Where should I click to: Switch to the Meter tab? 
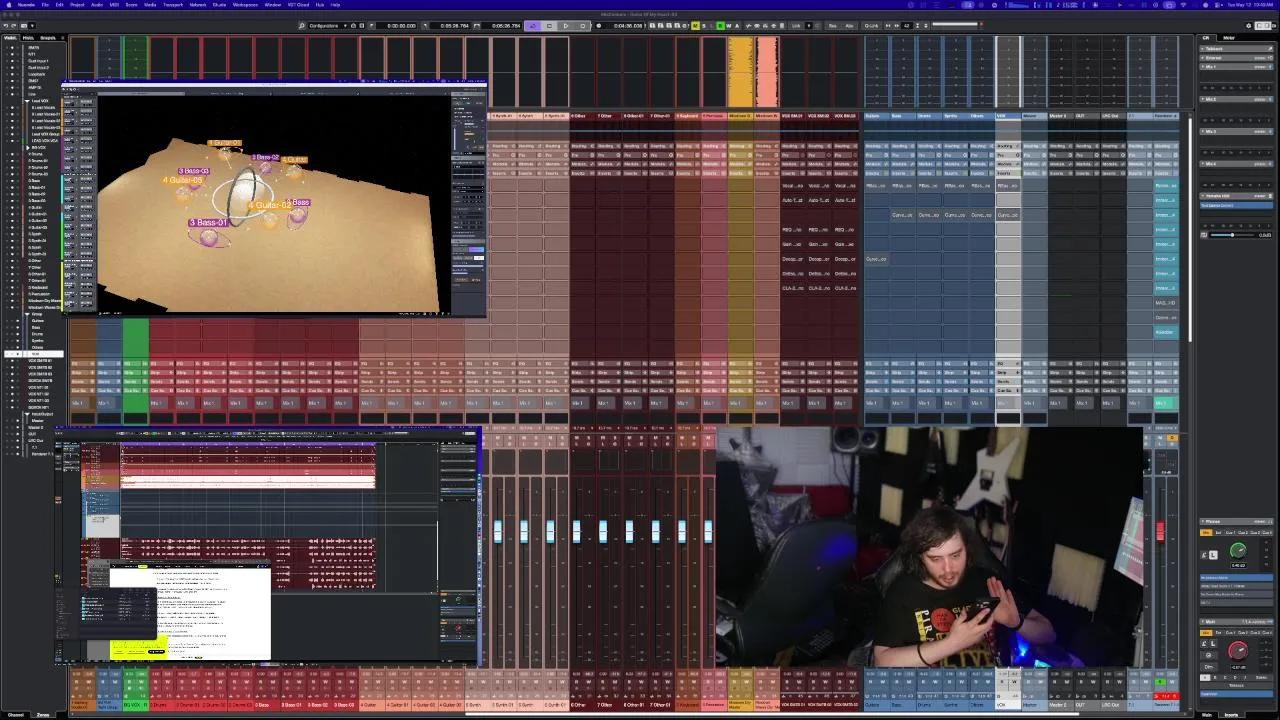click(x=1229, y=37)
